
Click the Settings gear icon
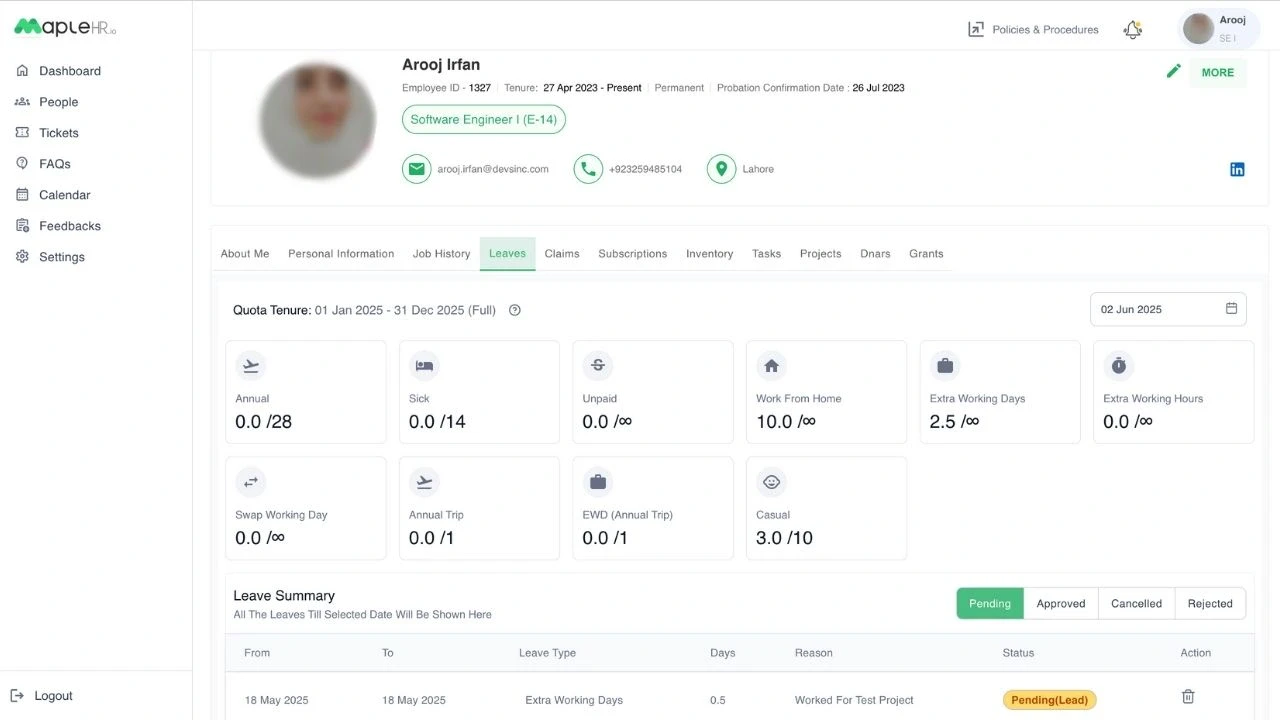click(22, 257)
